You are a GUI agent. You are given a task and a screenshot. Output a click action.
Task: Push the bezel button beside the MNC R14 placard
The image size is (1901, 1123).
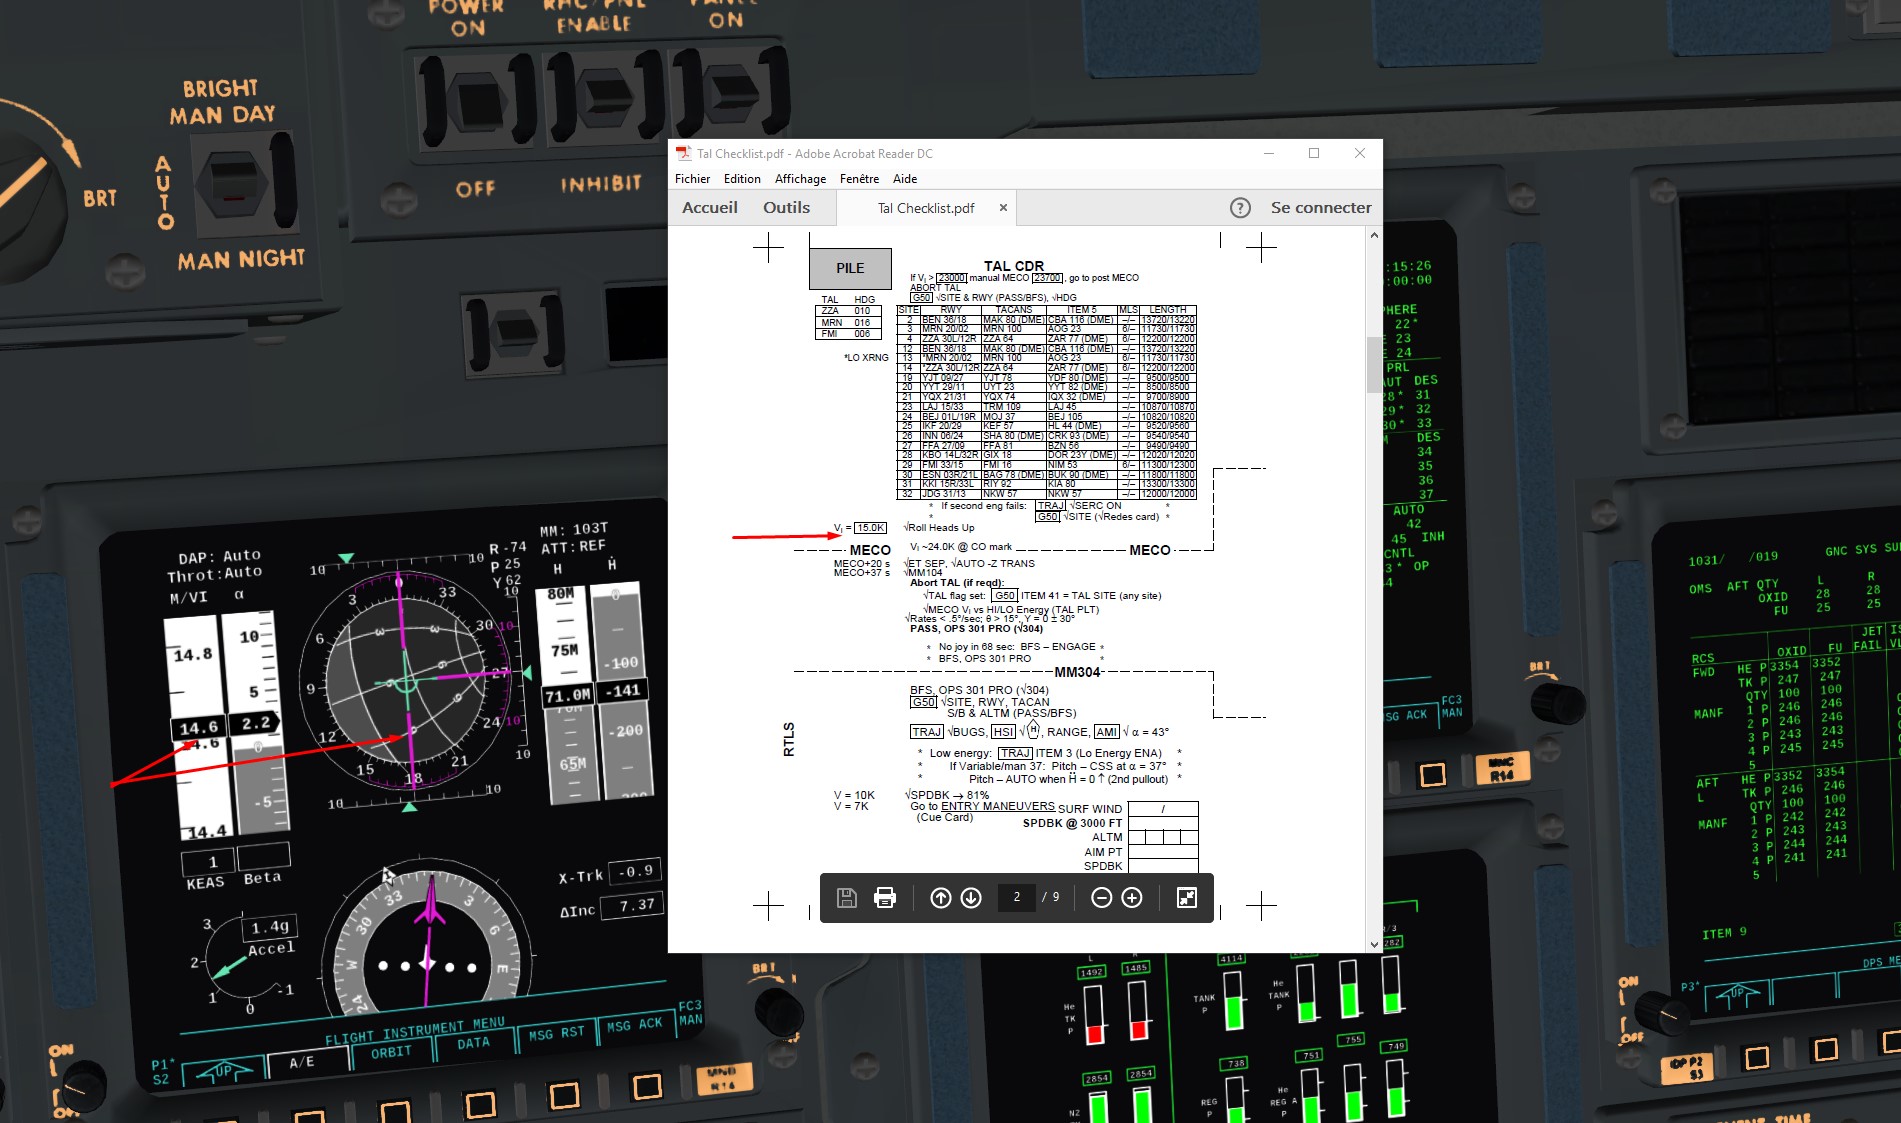click(x=1433, y=774)
